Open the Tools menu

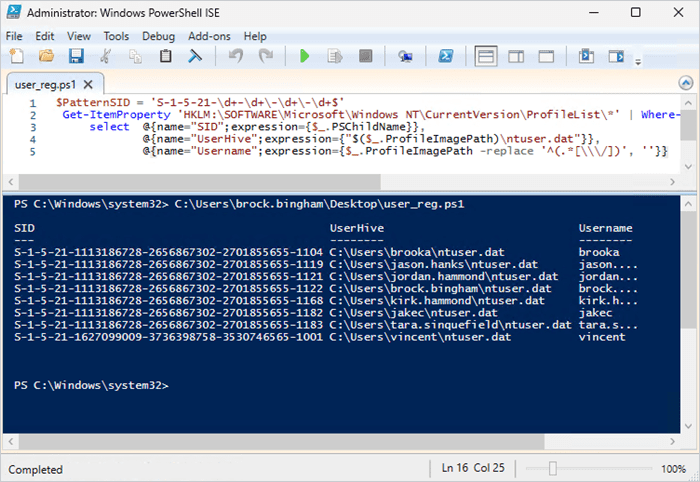[116, 36]
